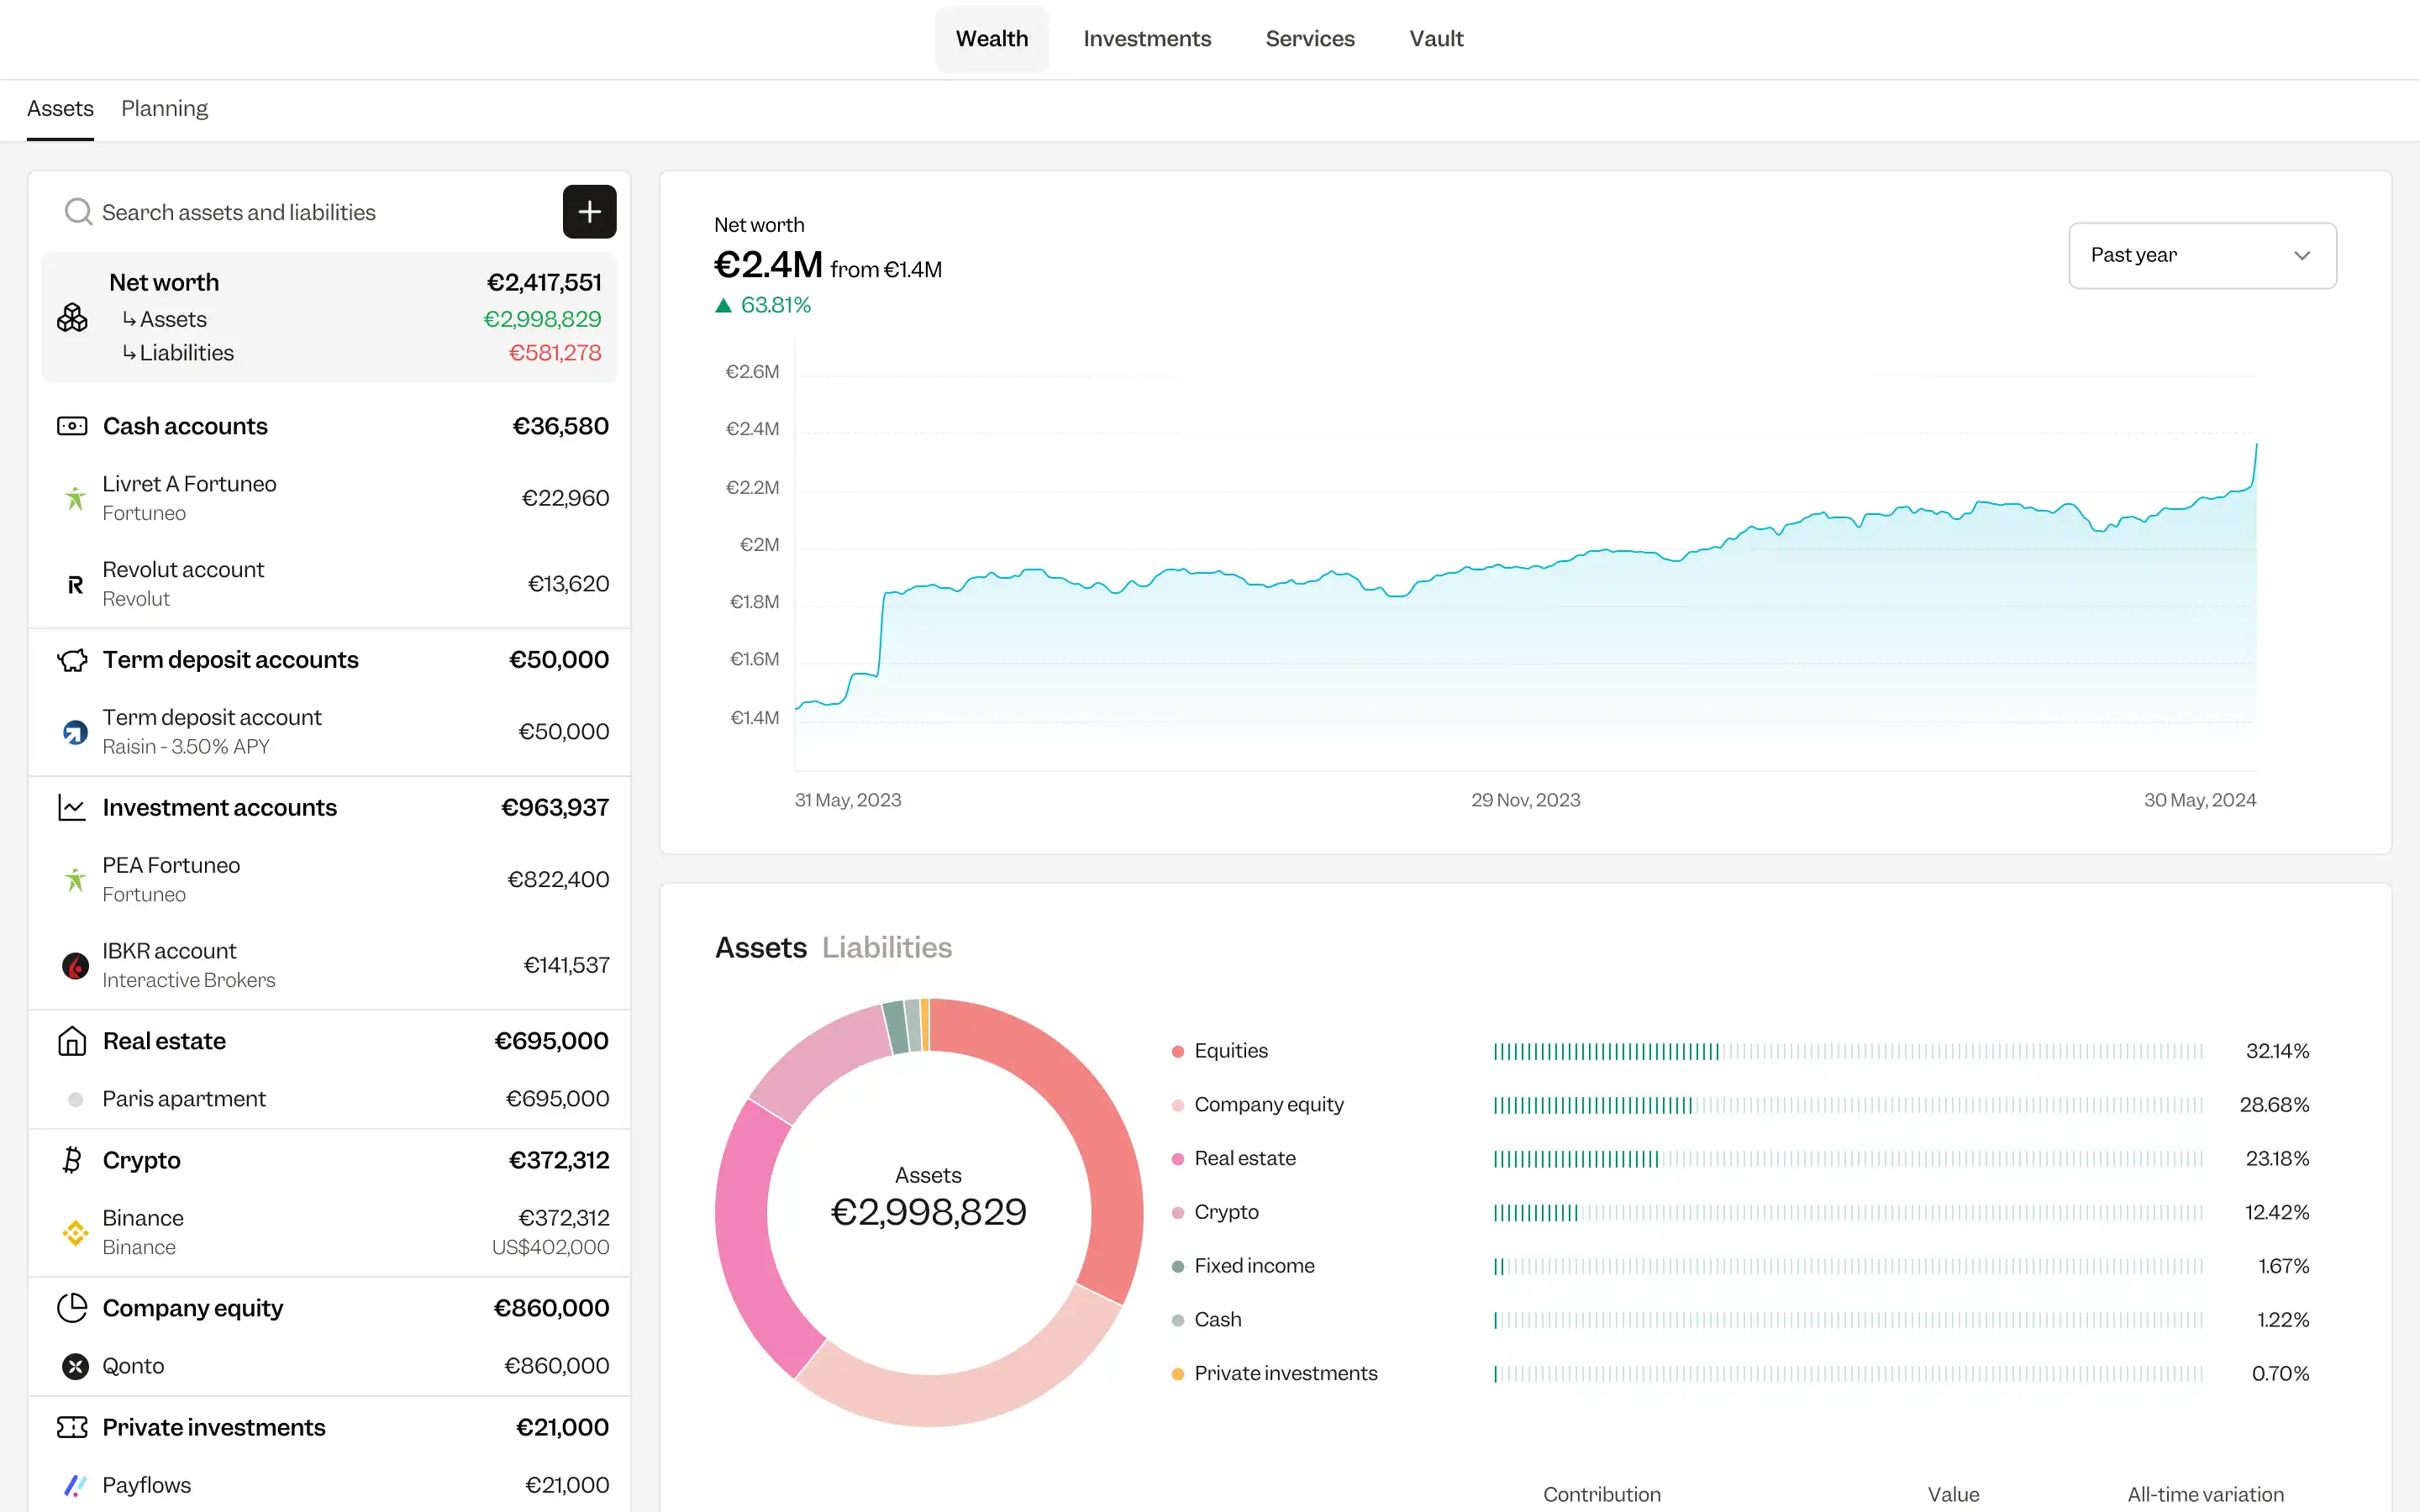Click the Assets €2,998,829 green amount
This screenshot has width=2420, height=1512.
(x=543, y=319)
